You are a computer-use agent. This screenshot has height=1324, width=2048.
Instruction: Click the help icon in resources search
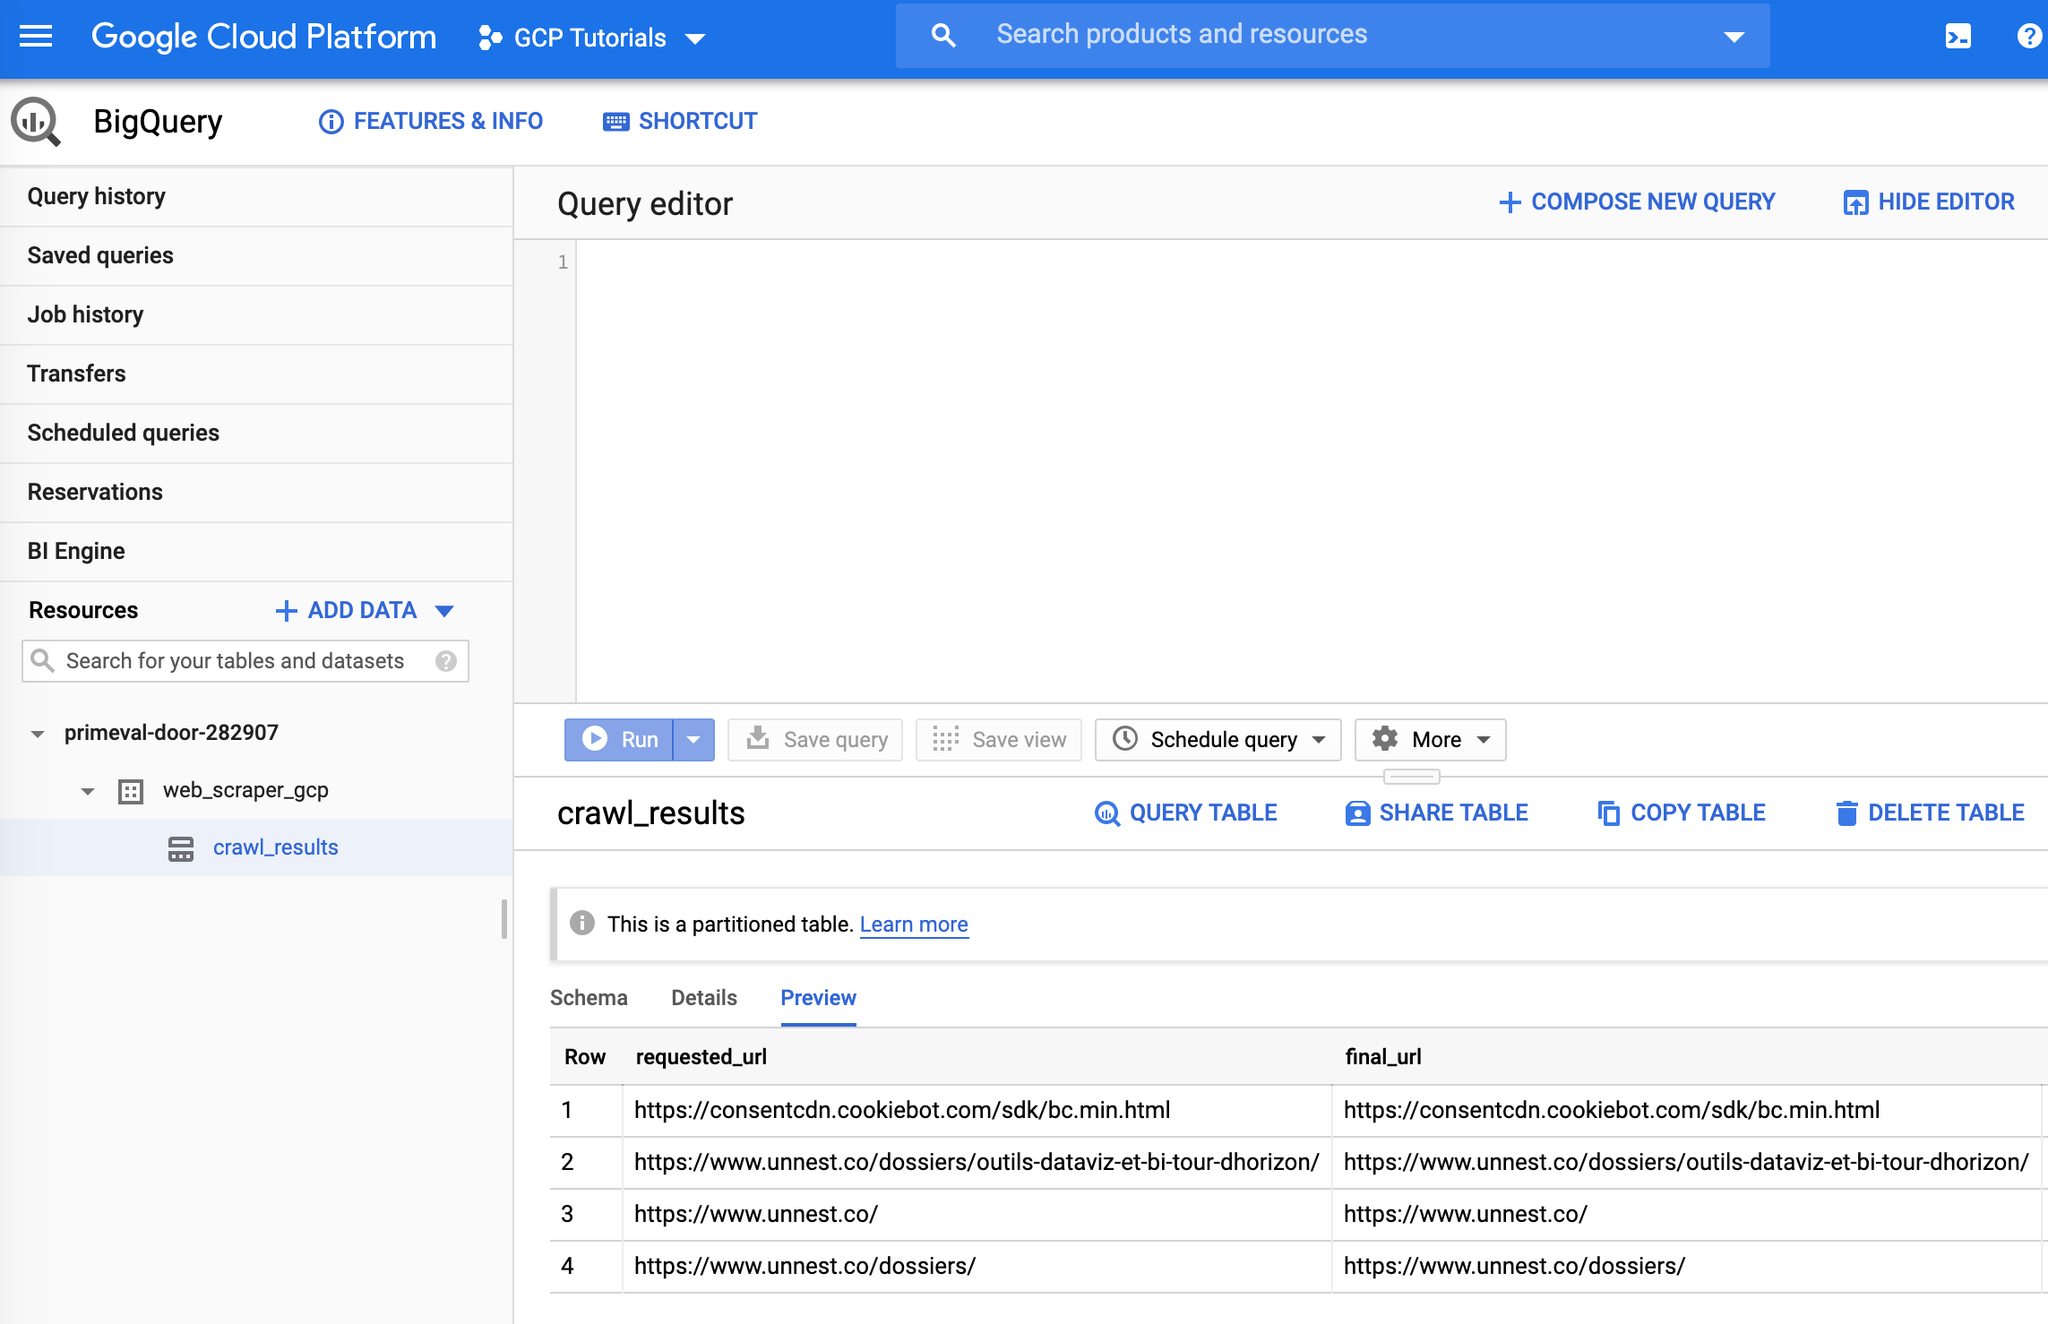(446, 661)
